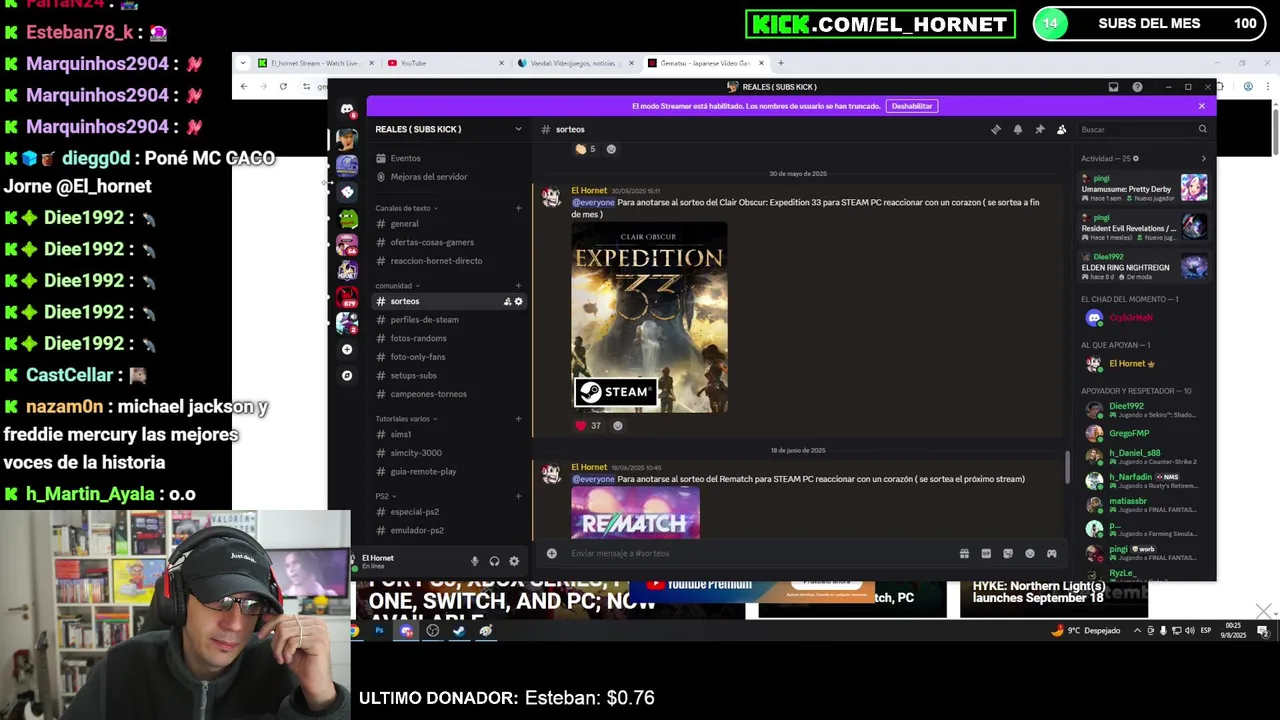Collapse the comunidad category

click(x=397, y=286)
